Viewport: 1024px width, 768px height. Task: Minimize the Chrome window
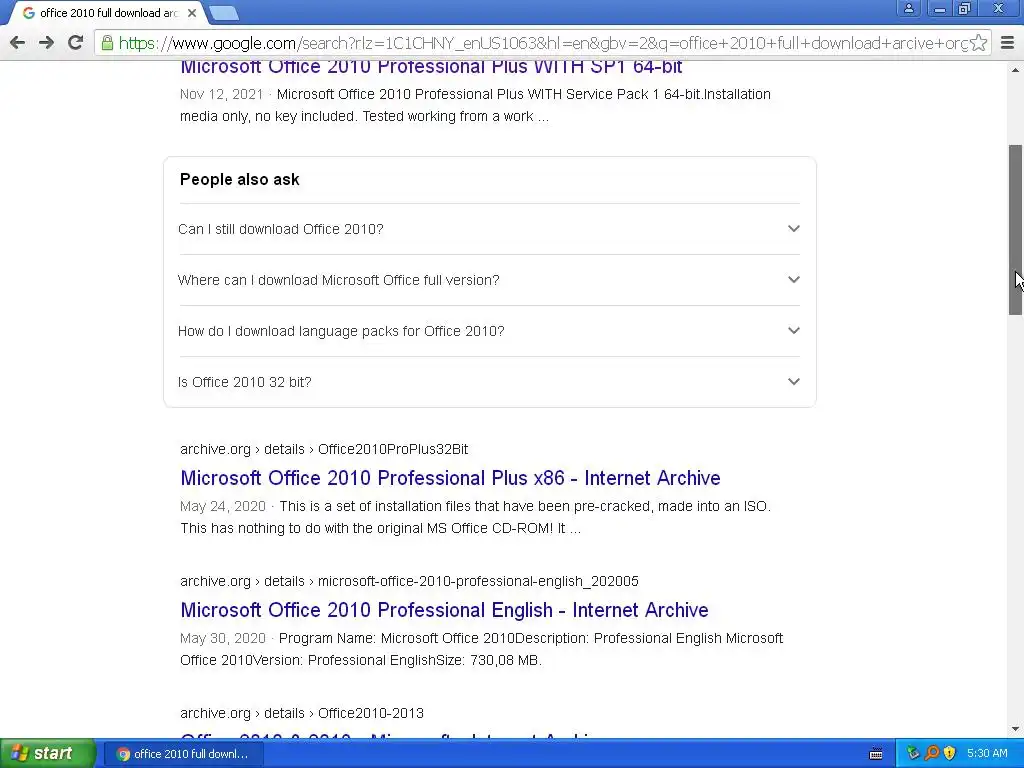940,8
